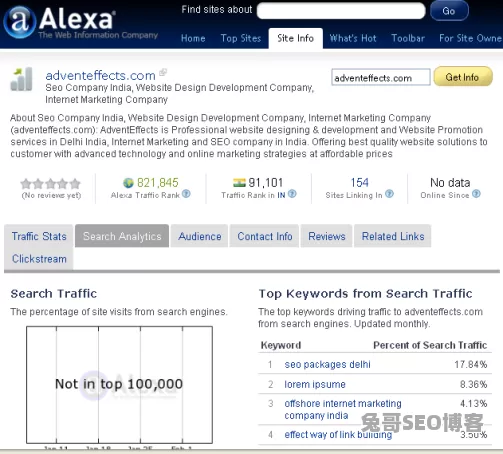This screenshot has height=454, width=503.
Task: Open help icon for Sites Linking In
Action: [389, 194]
